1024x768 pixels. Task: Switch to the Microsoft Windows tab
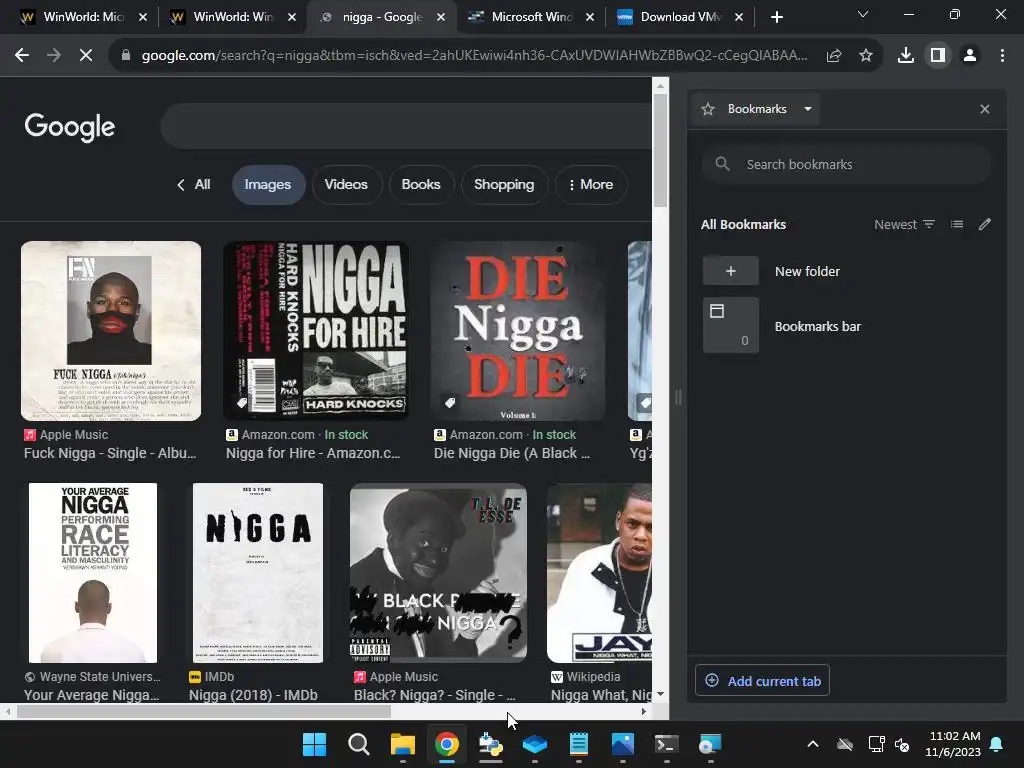coord(531,17)
